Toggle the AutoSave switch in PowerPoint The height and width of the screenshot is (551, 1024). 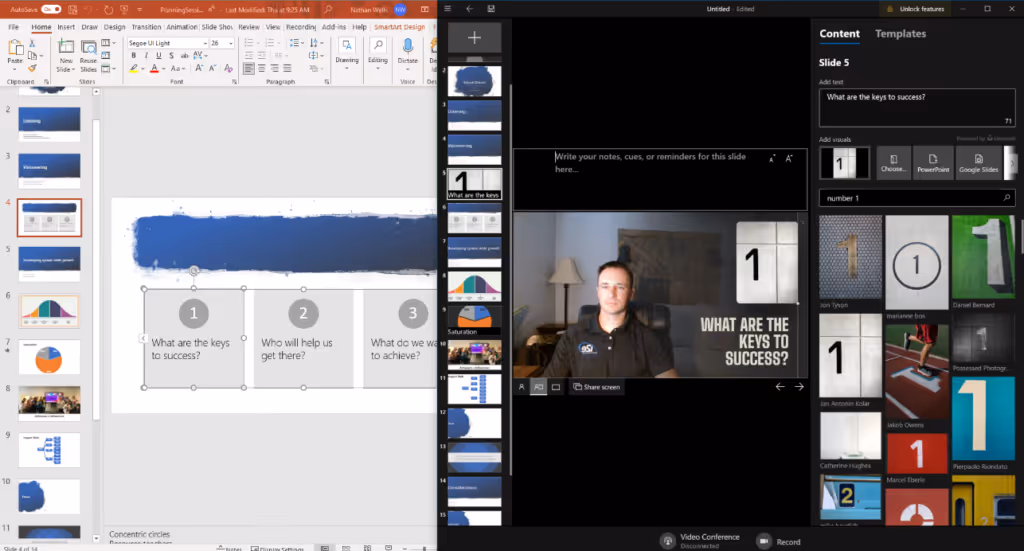coord(51,9)
